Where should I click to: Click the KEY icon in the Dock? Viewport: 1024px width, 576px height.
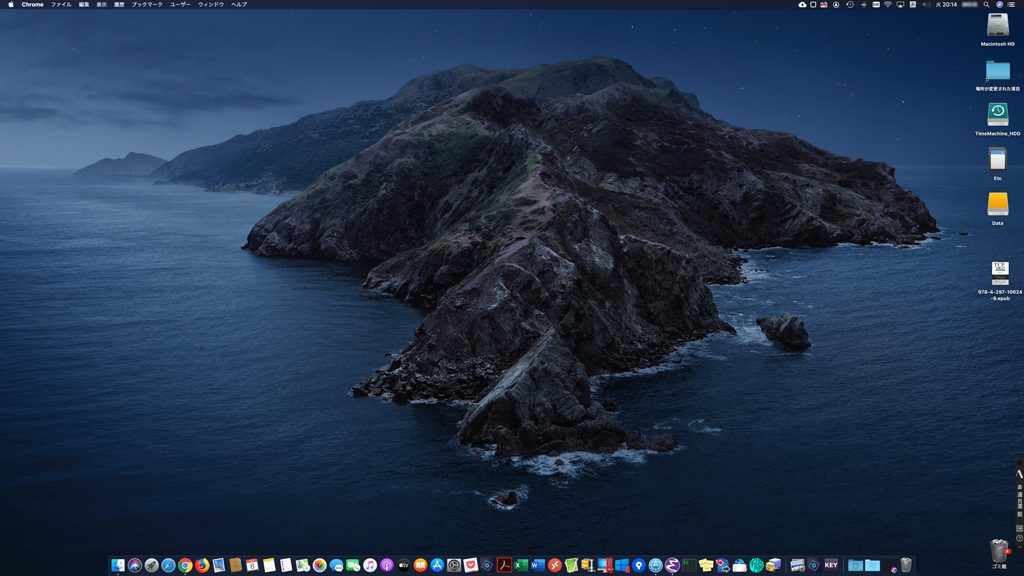[x=831, y=565]
